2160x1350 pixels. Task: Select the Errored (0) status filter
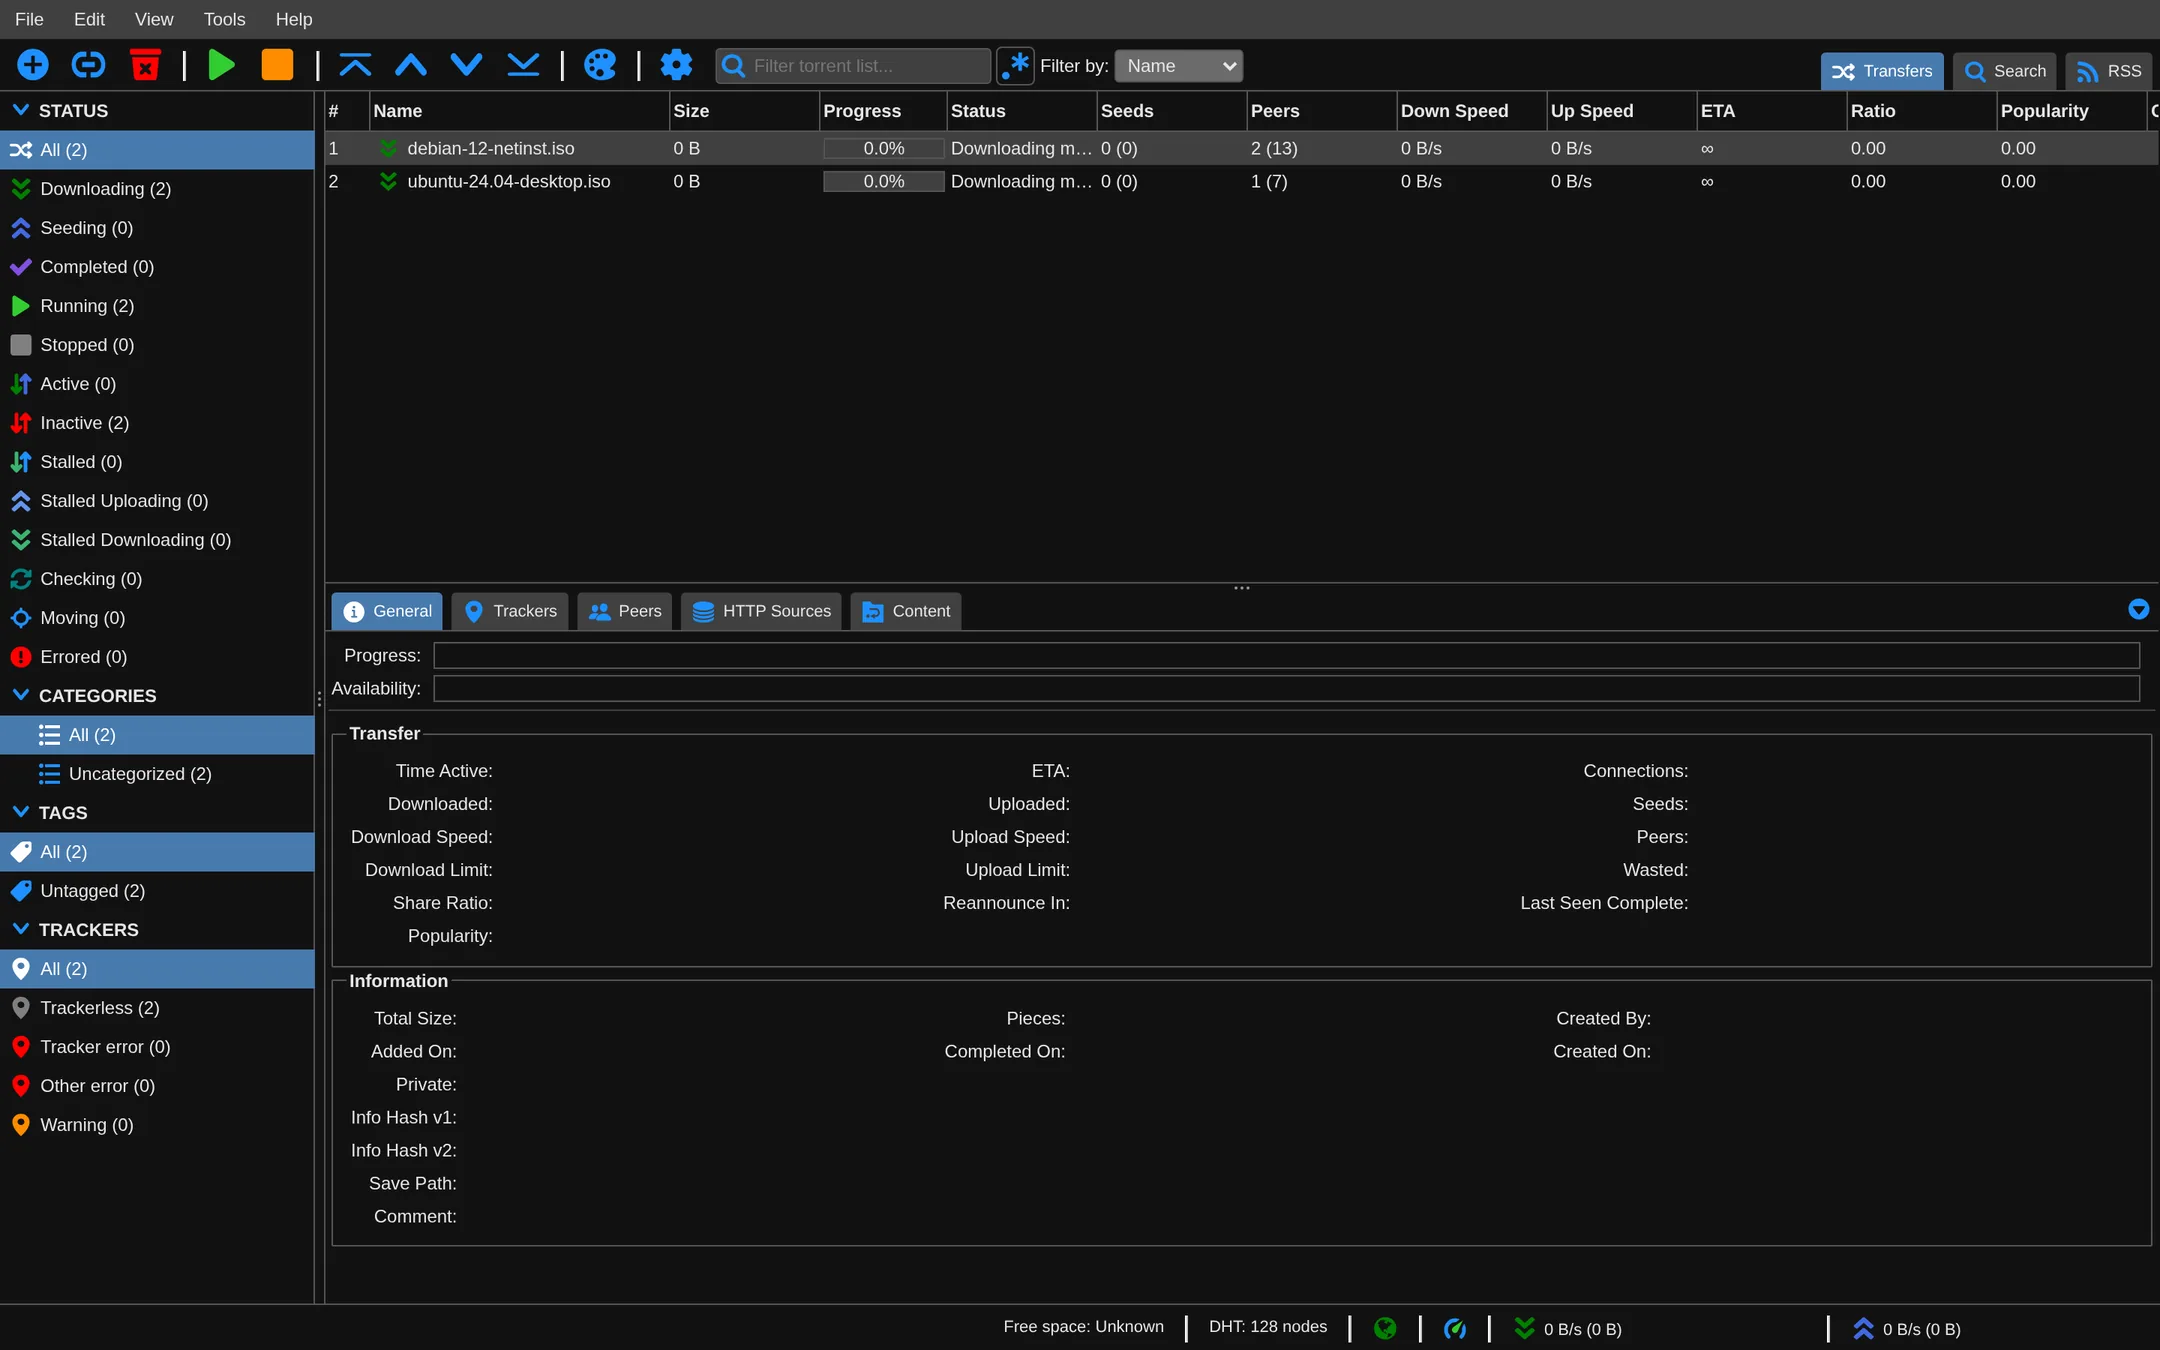point(157,657)
